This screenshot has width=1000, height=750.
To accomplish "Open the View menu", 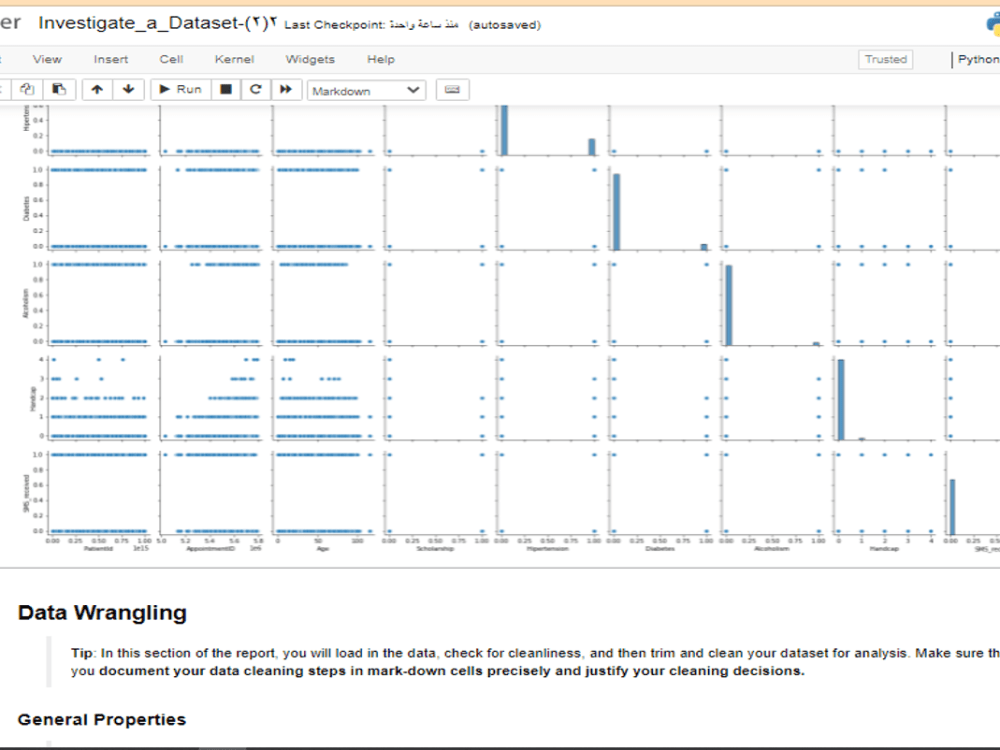I will coord(46,59).
